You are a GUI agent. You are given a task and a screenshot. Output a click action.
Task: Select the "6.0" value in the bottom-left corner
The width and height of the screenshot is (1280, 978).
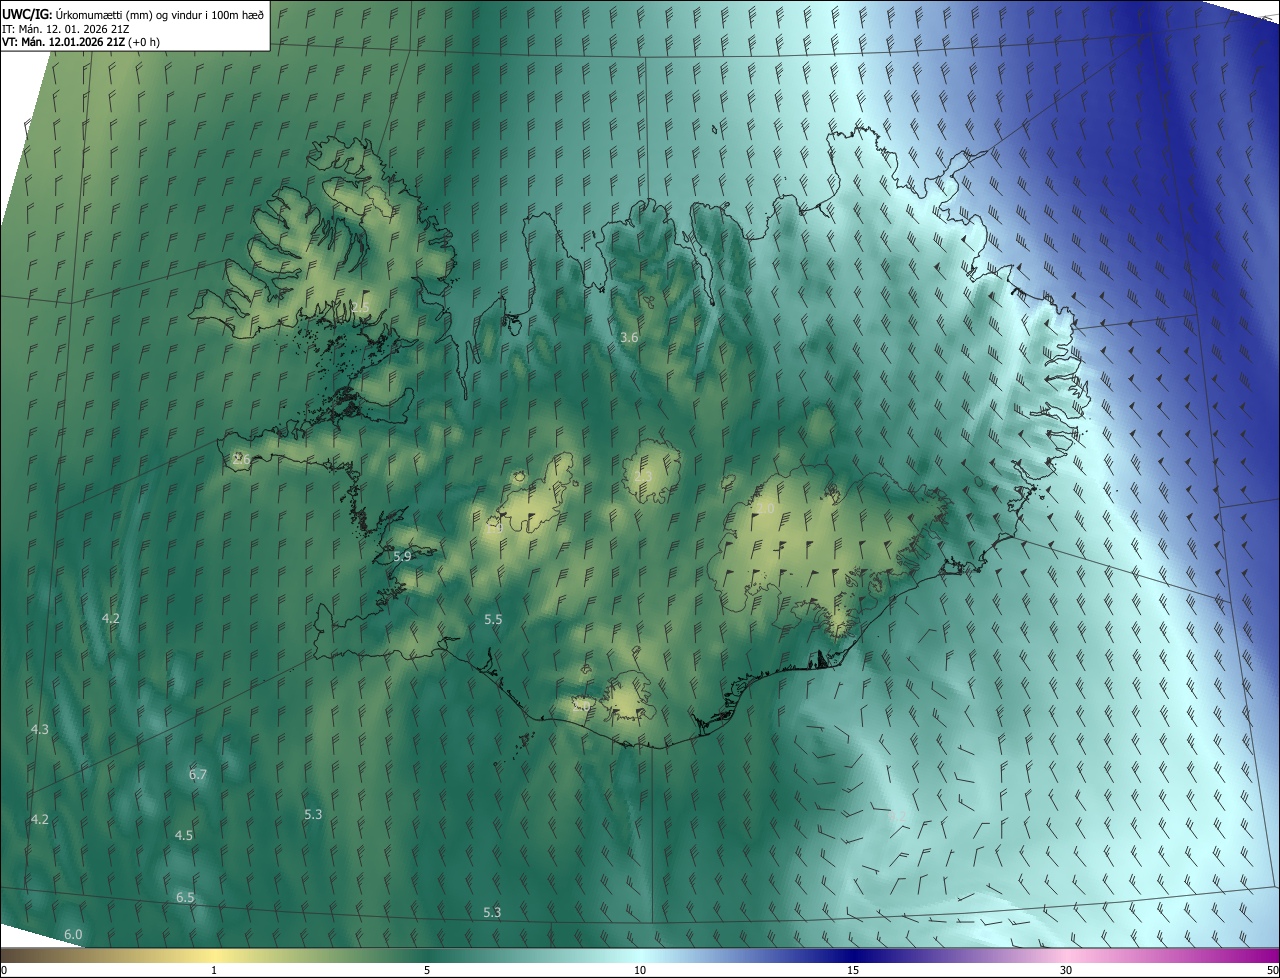pyautogui.click(x=73, y=935)
